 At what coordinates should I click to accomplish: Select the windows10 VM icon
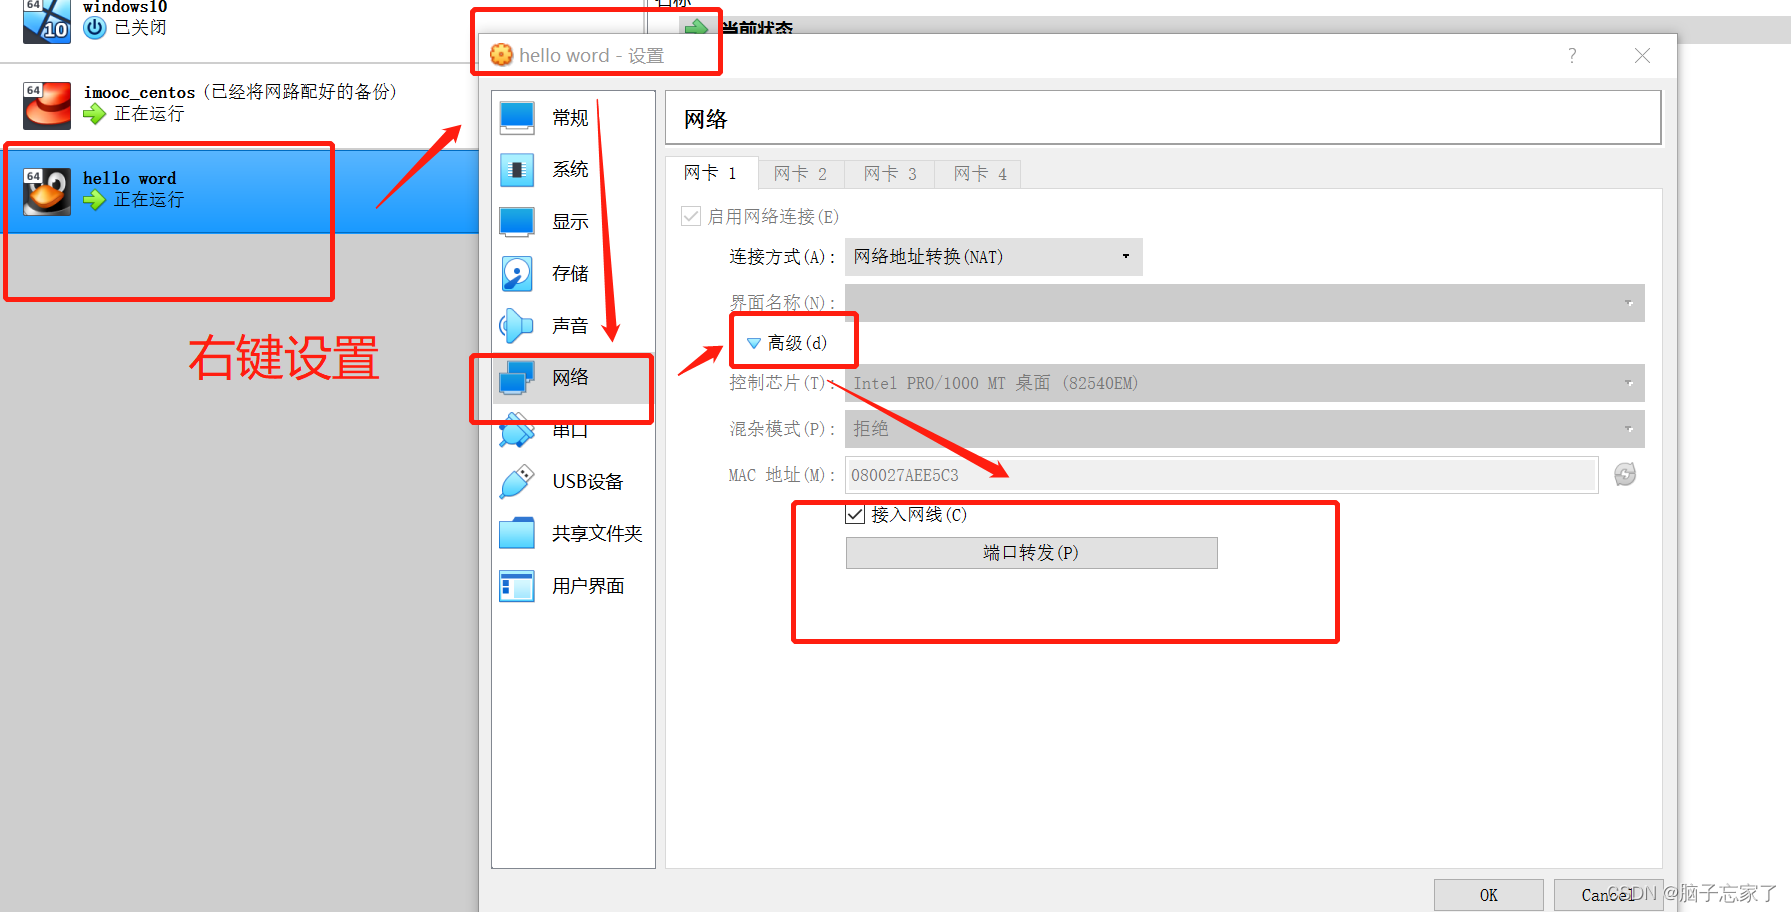click(47, 20)
